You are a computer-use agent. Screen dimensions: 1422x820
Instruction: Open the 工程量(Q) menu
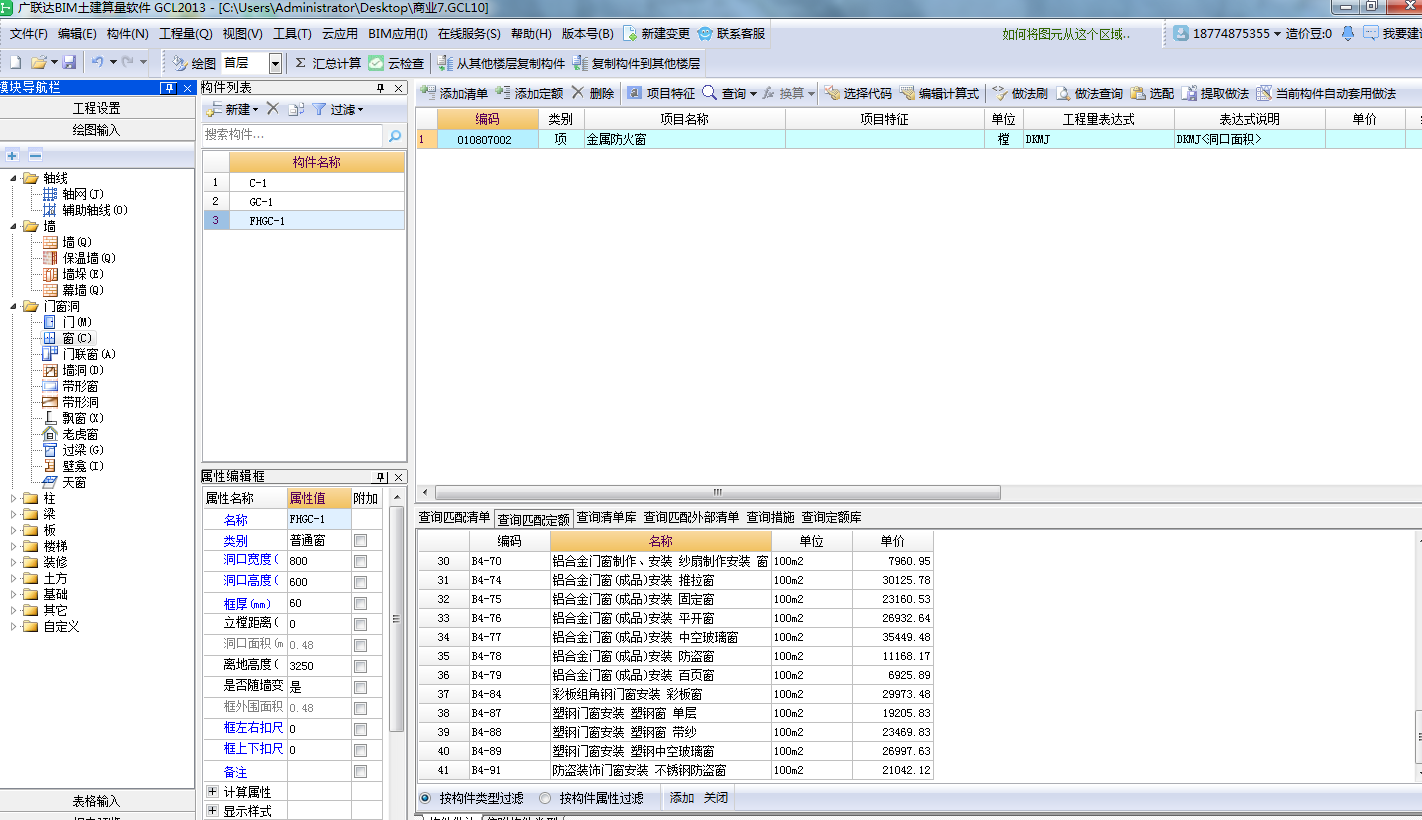186,33
